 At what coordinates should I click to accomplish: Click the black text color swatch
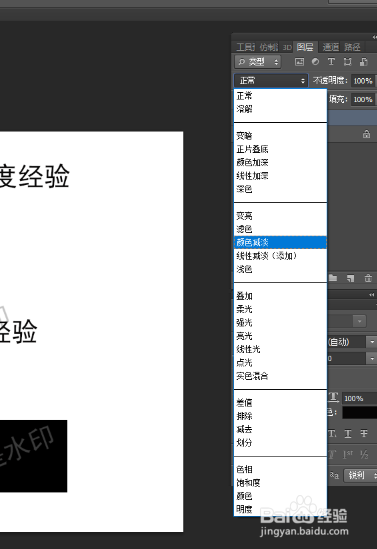pos(359,412)
